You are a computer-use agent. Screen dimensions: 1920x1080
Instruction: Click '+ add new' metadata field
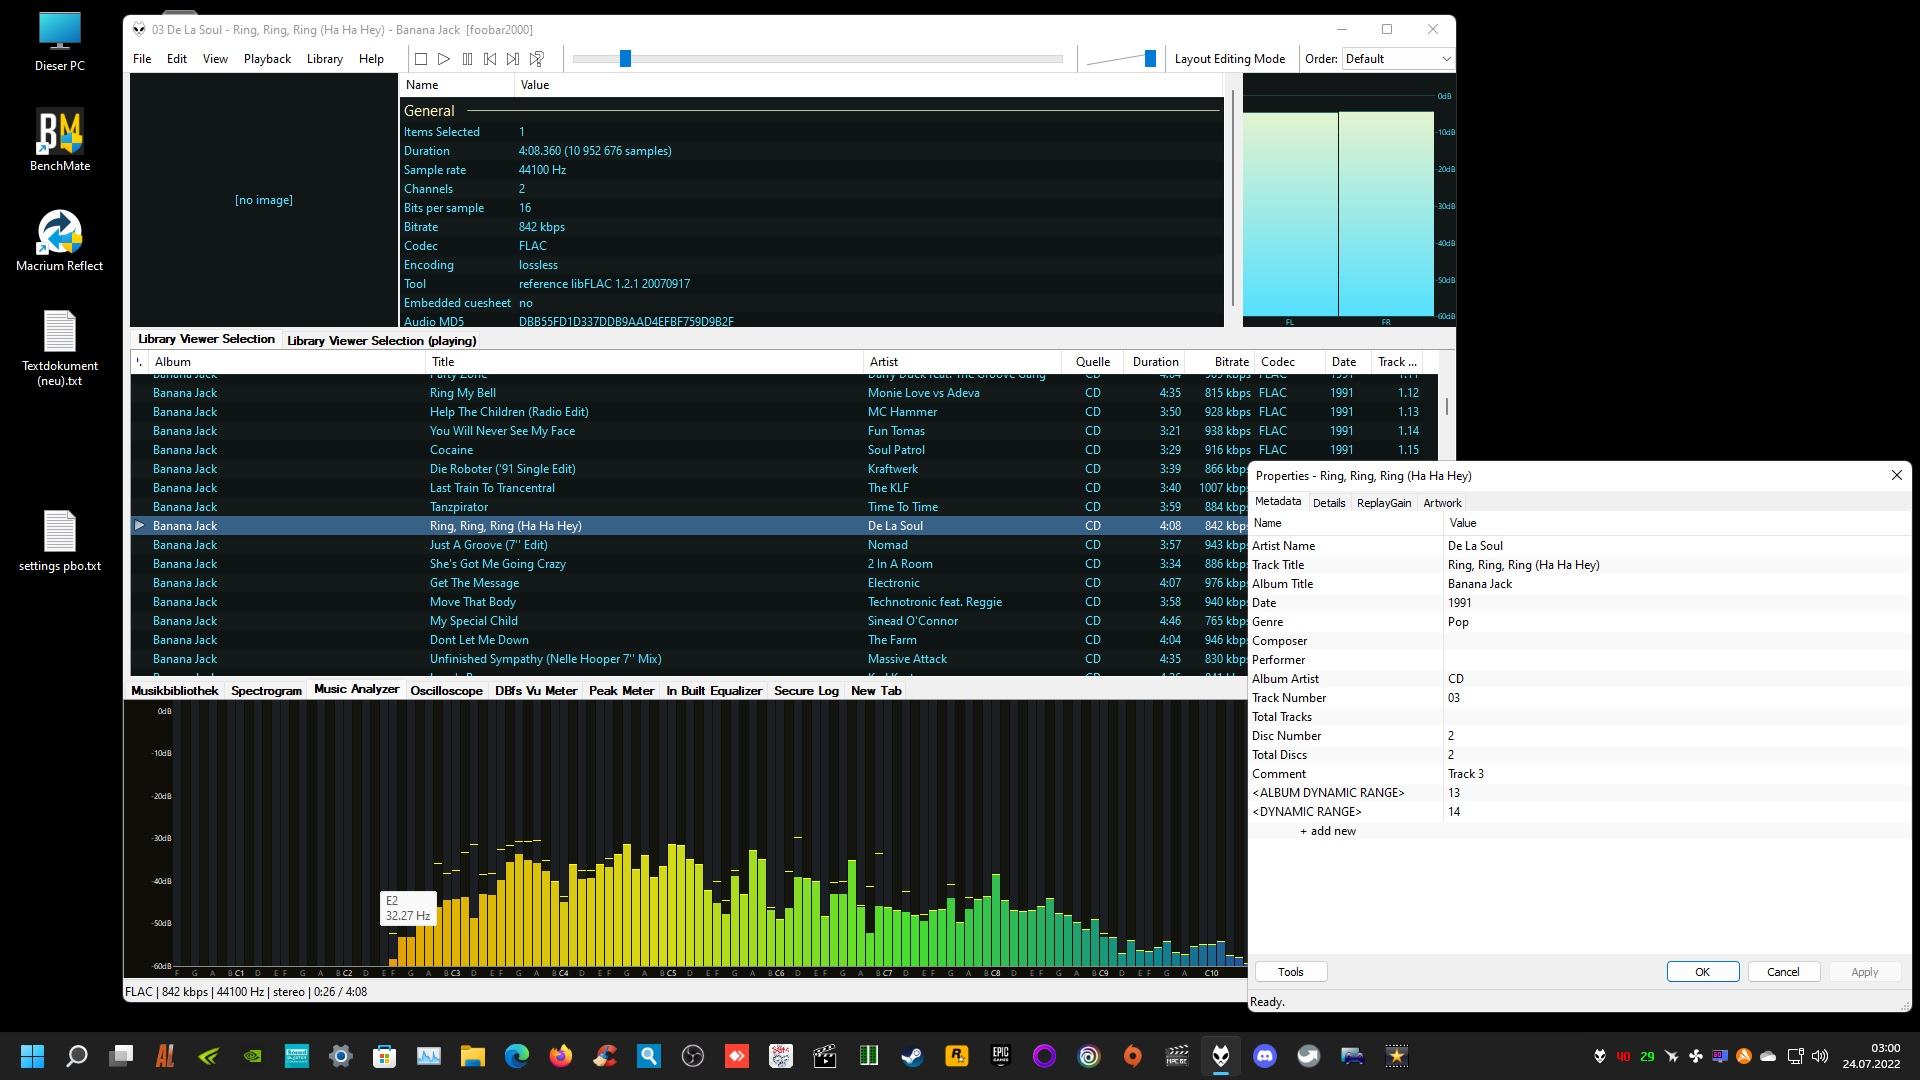pos(1328,831)
